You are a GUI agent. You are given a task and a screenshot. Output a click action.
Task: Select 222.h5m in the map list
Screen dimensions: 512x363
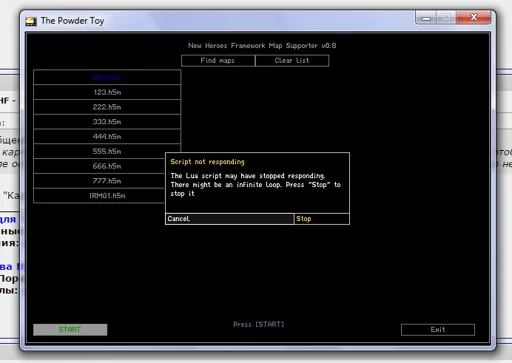click(107, 107)
